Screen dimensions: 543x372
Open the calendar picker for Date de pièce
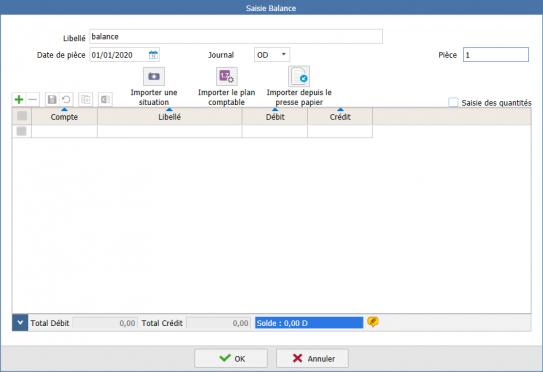tap(153, 55)
